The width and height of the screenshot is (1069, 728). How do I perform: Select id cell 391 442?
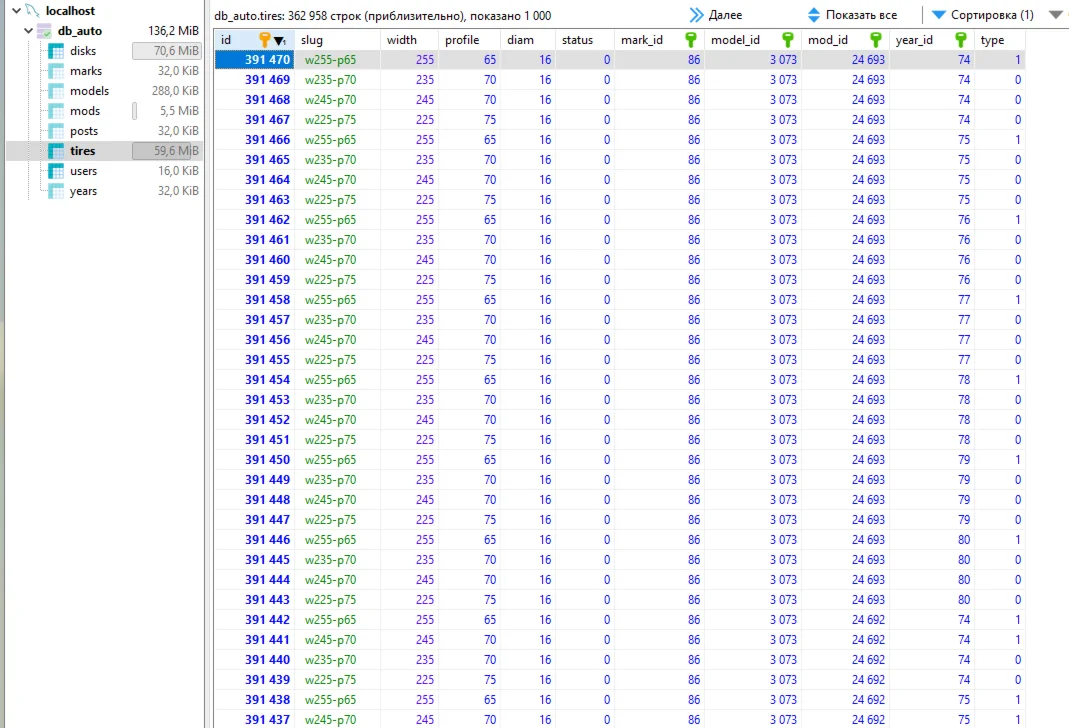click(x=255, y=620)
